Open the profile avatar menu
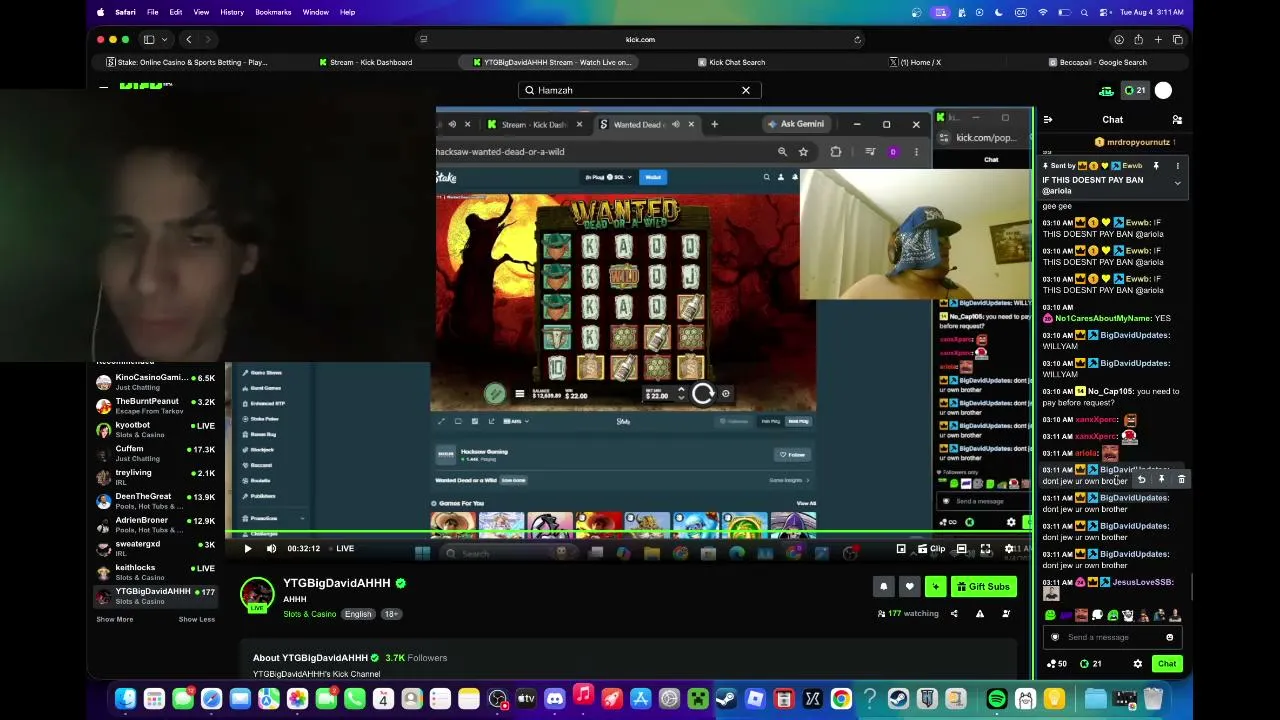This screenshot has height=720, width=1280. click(1163, 90)
